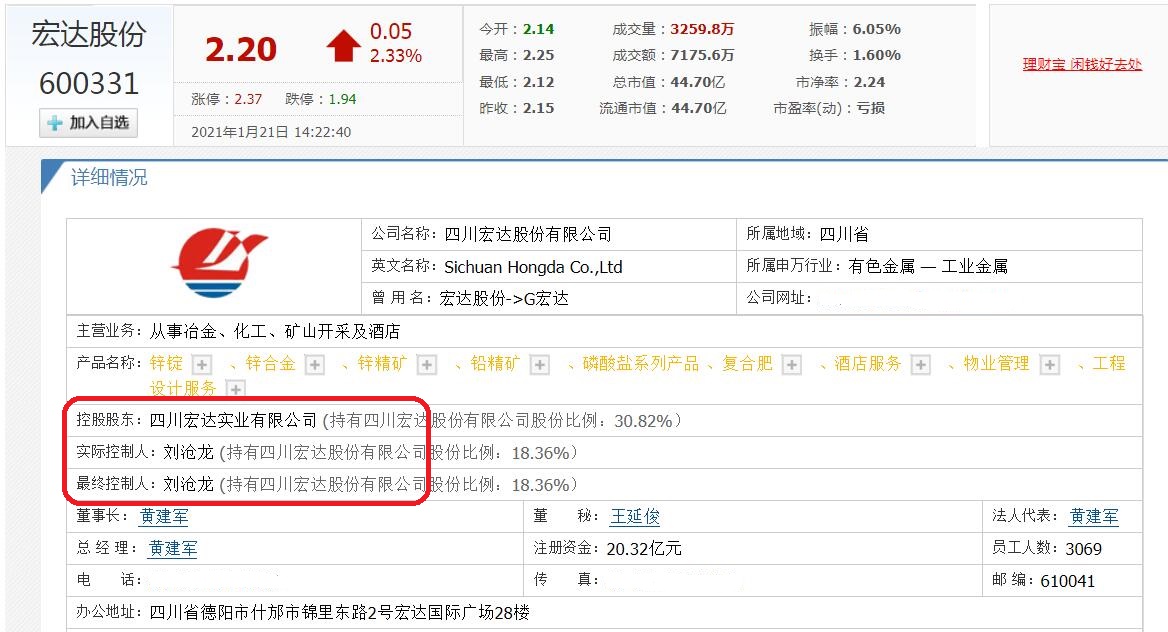The height and width of the screenshot is (632, 1168).
Task: Expand the plus icon next to 锌合金
Action: 315,364
